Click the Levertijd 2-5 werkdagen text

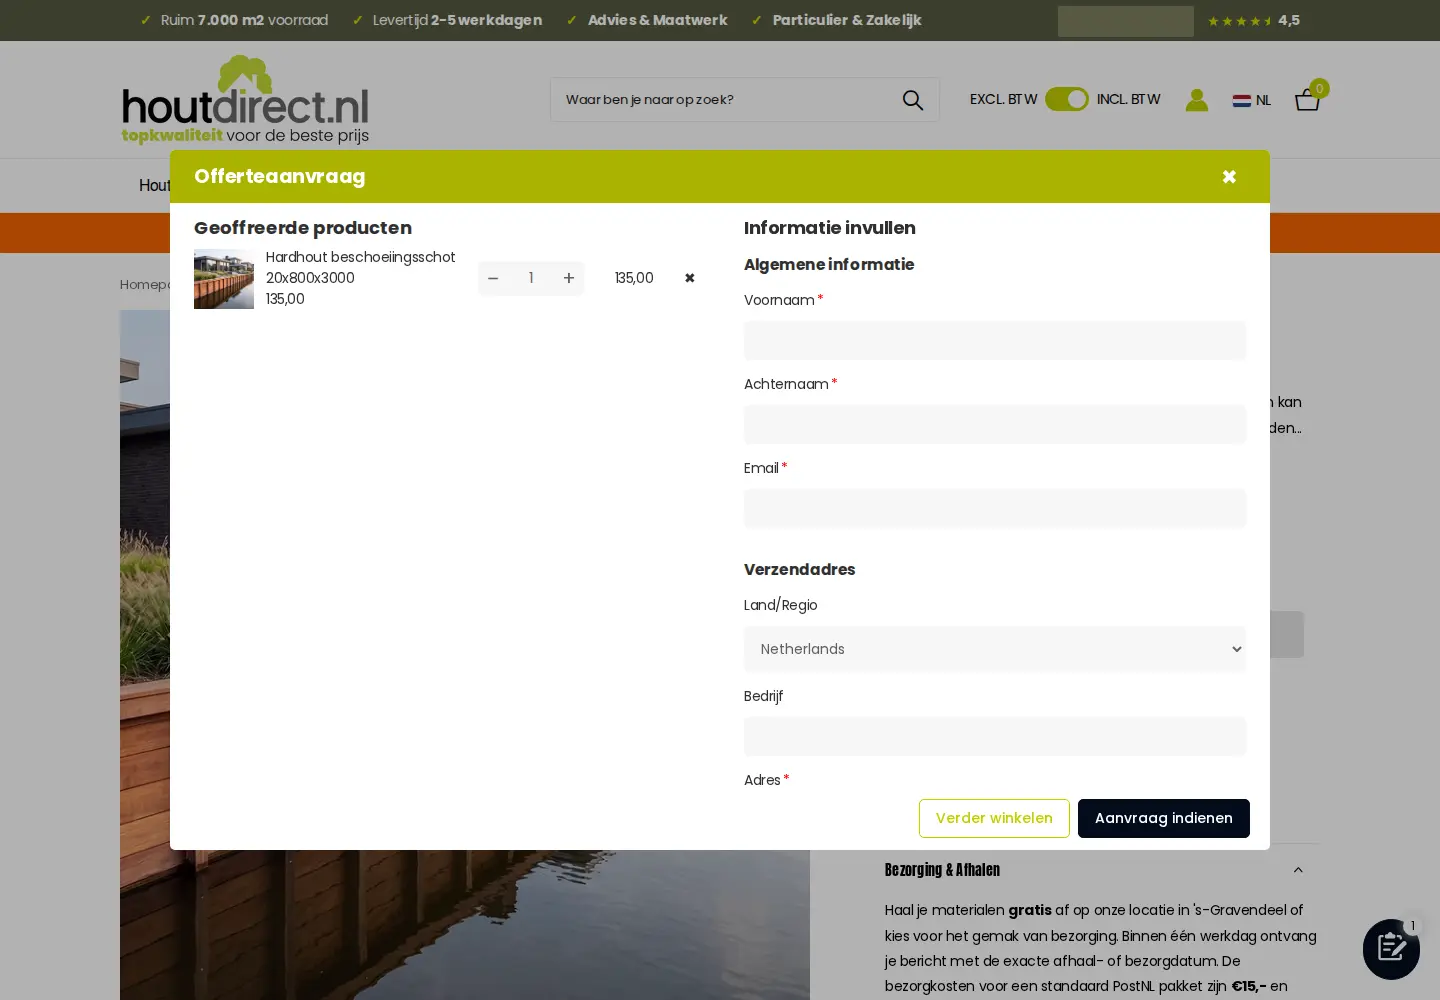tap(457, 20)
